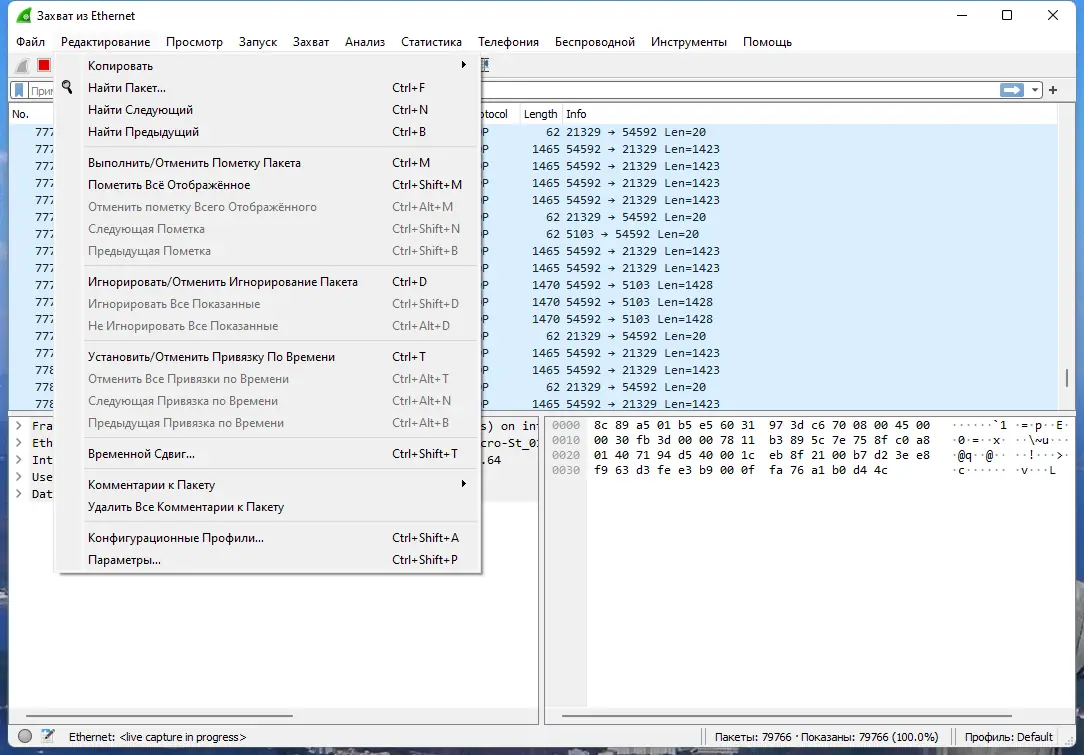The height and width of the screenshot is (755, 1084).
Task: Expand the Fra... row in packet details
Action: coord(19,426)
